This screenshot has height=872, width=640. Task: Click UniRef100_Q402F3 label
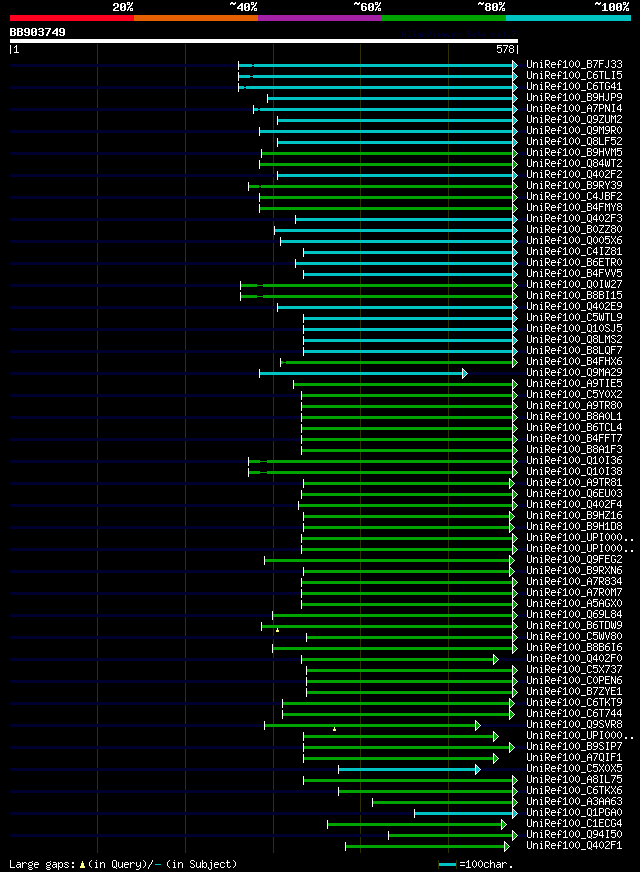[x=574, y=219]
